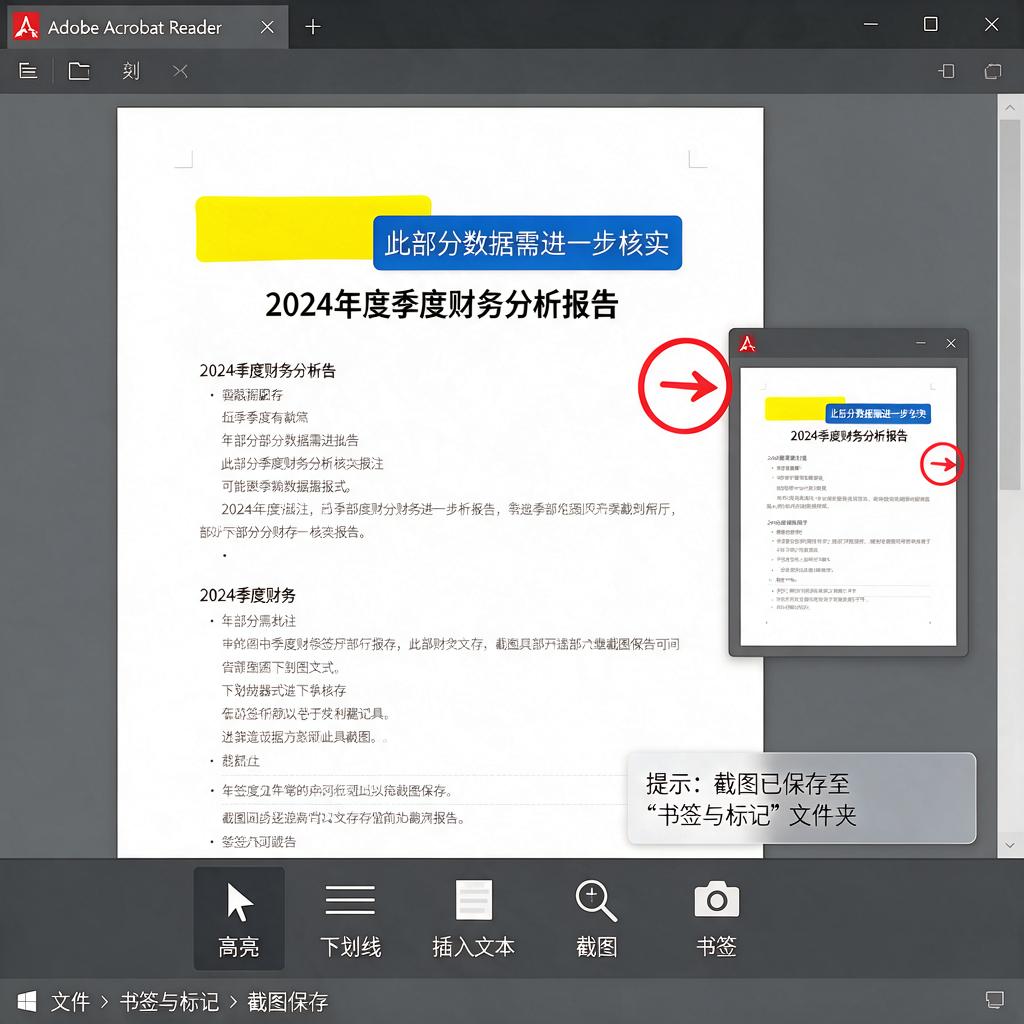Switch to the Adobe Acrobat Reader tab
The image size is (1024, 1024).
148,27
